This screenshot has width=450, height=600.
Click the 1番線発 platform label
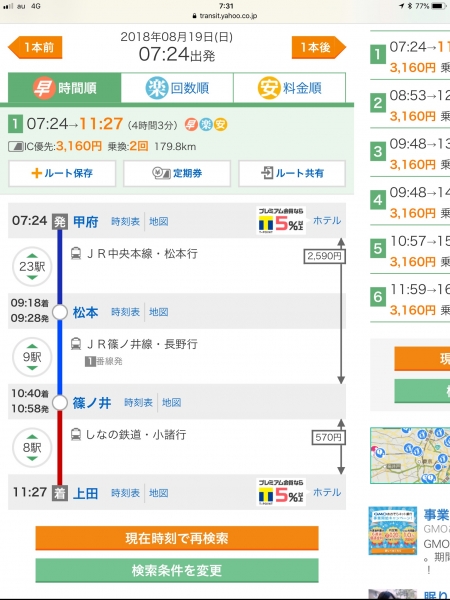click(x=104, y=361)
